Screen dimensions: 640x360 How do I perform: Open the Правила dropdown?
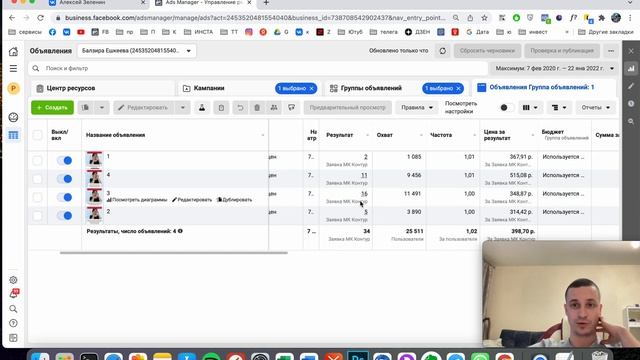click(417, 107)
